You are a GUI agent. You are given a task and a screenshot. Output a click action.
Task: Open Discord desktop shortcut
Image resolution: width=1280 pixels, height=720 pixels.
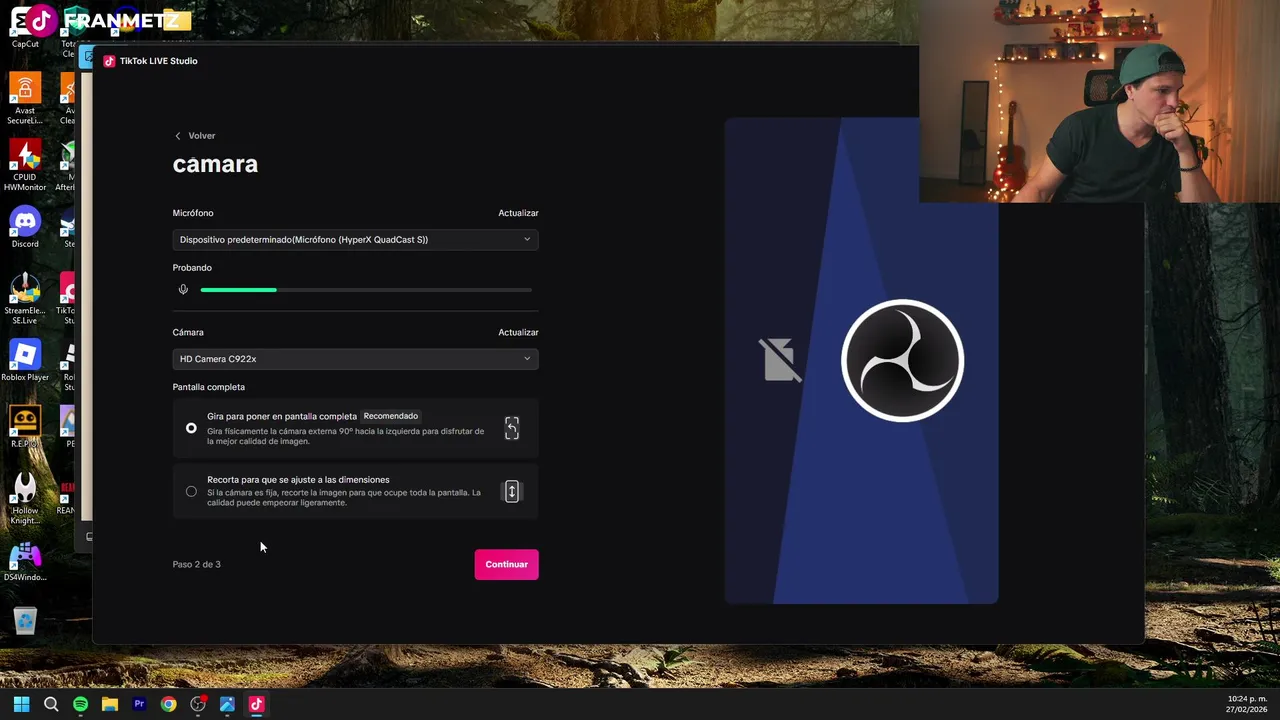tap(25, 227)
